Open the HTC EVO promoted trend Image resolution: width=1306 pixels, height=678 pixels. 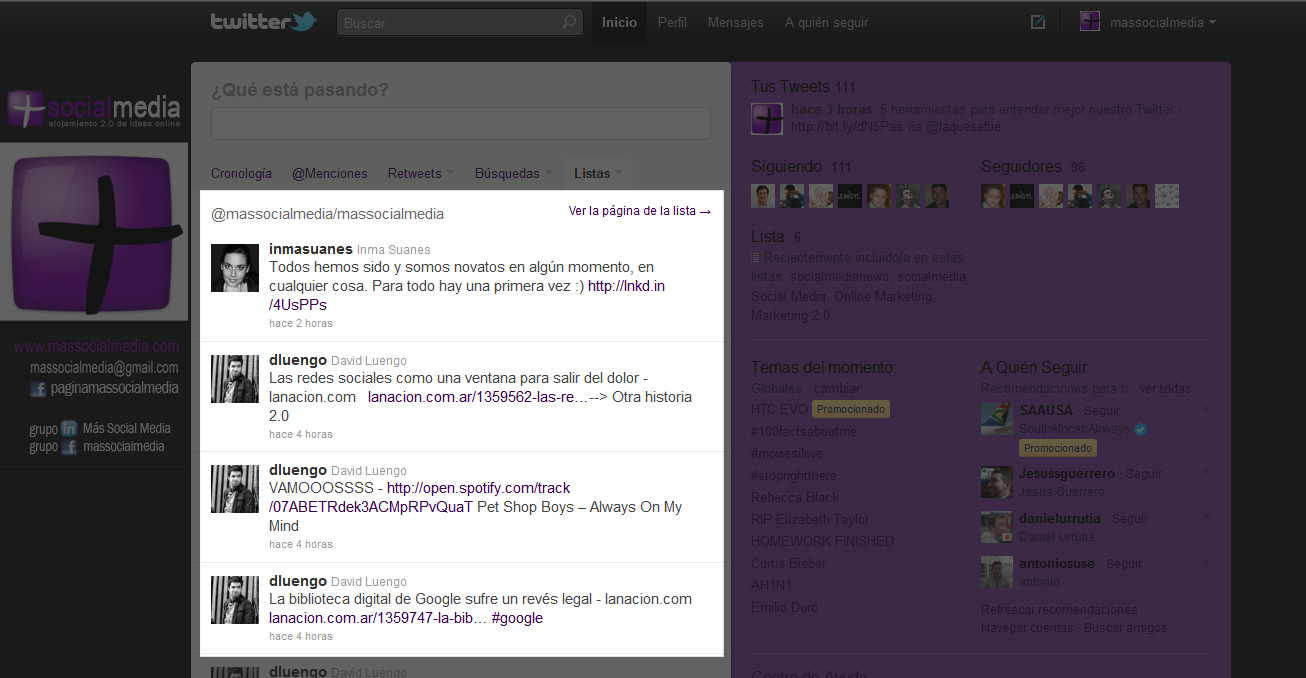point(778,409)
